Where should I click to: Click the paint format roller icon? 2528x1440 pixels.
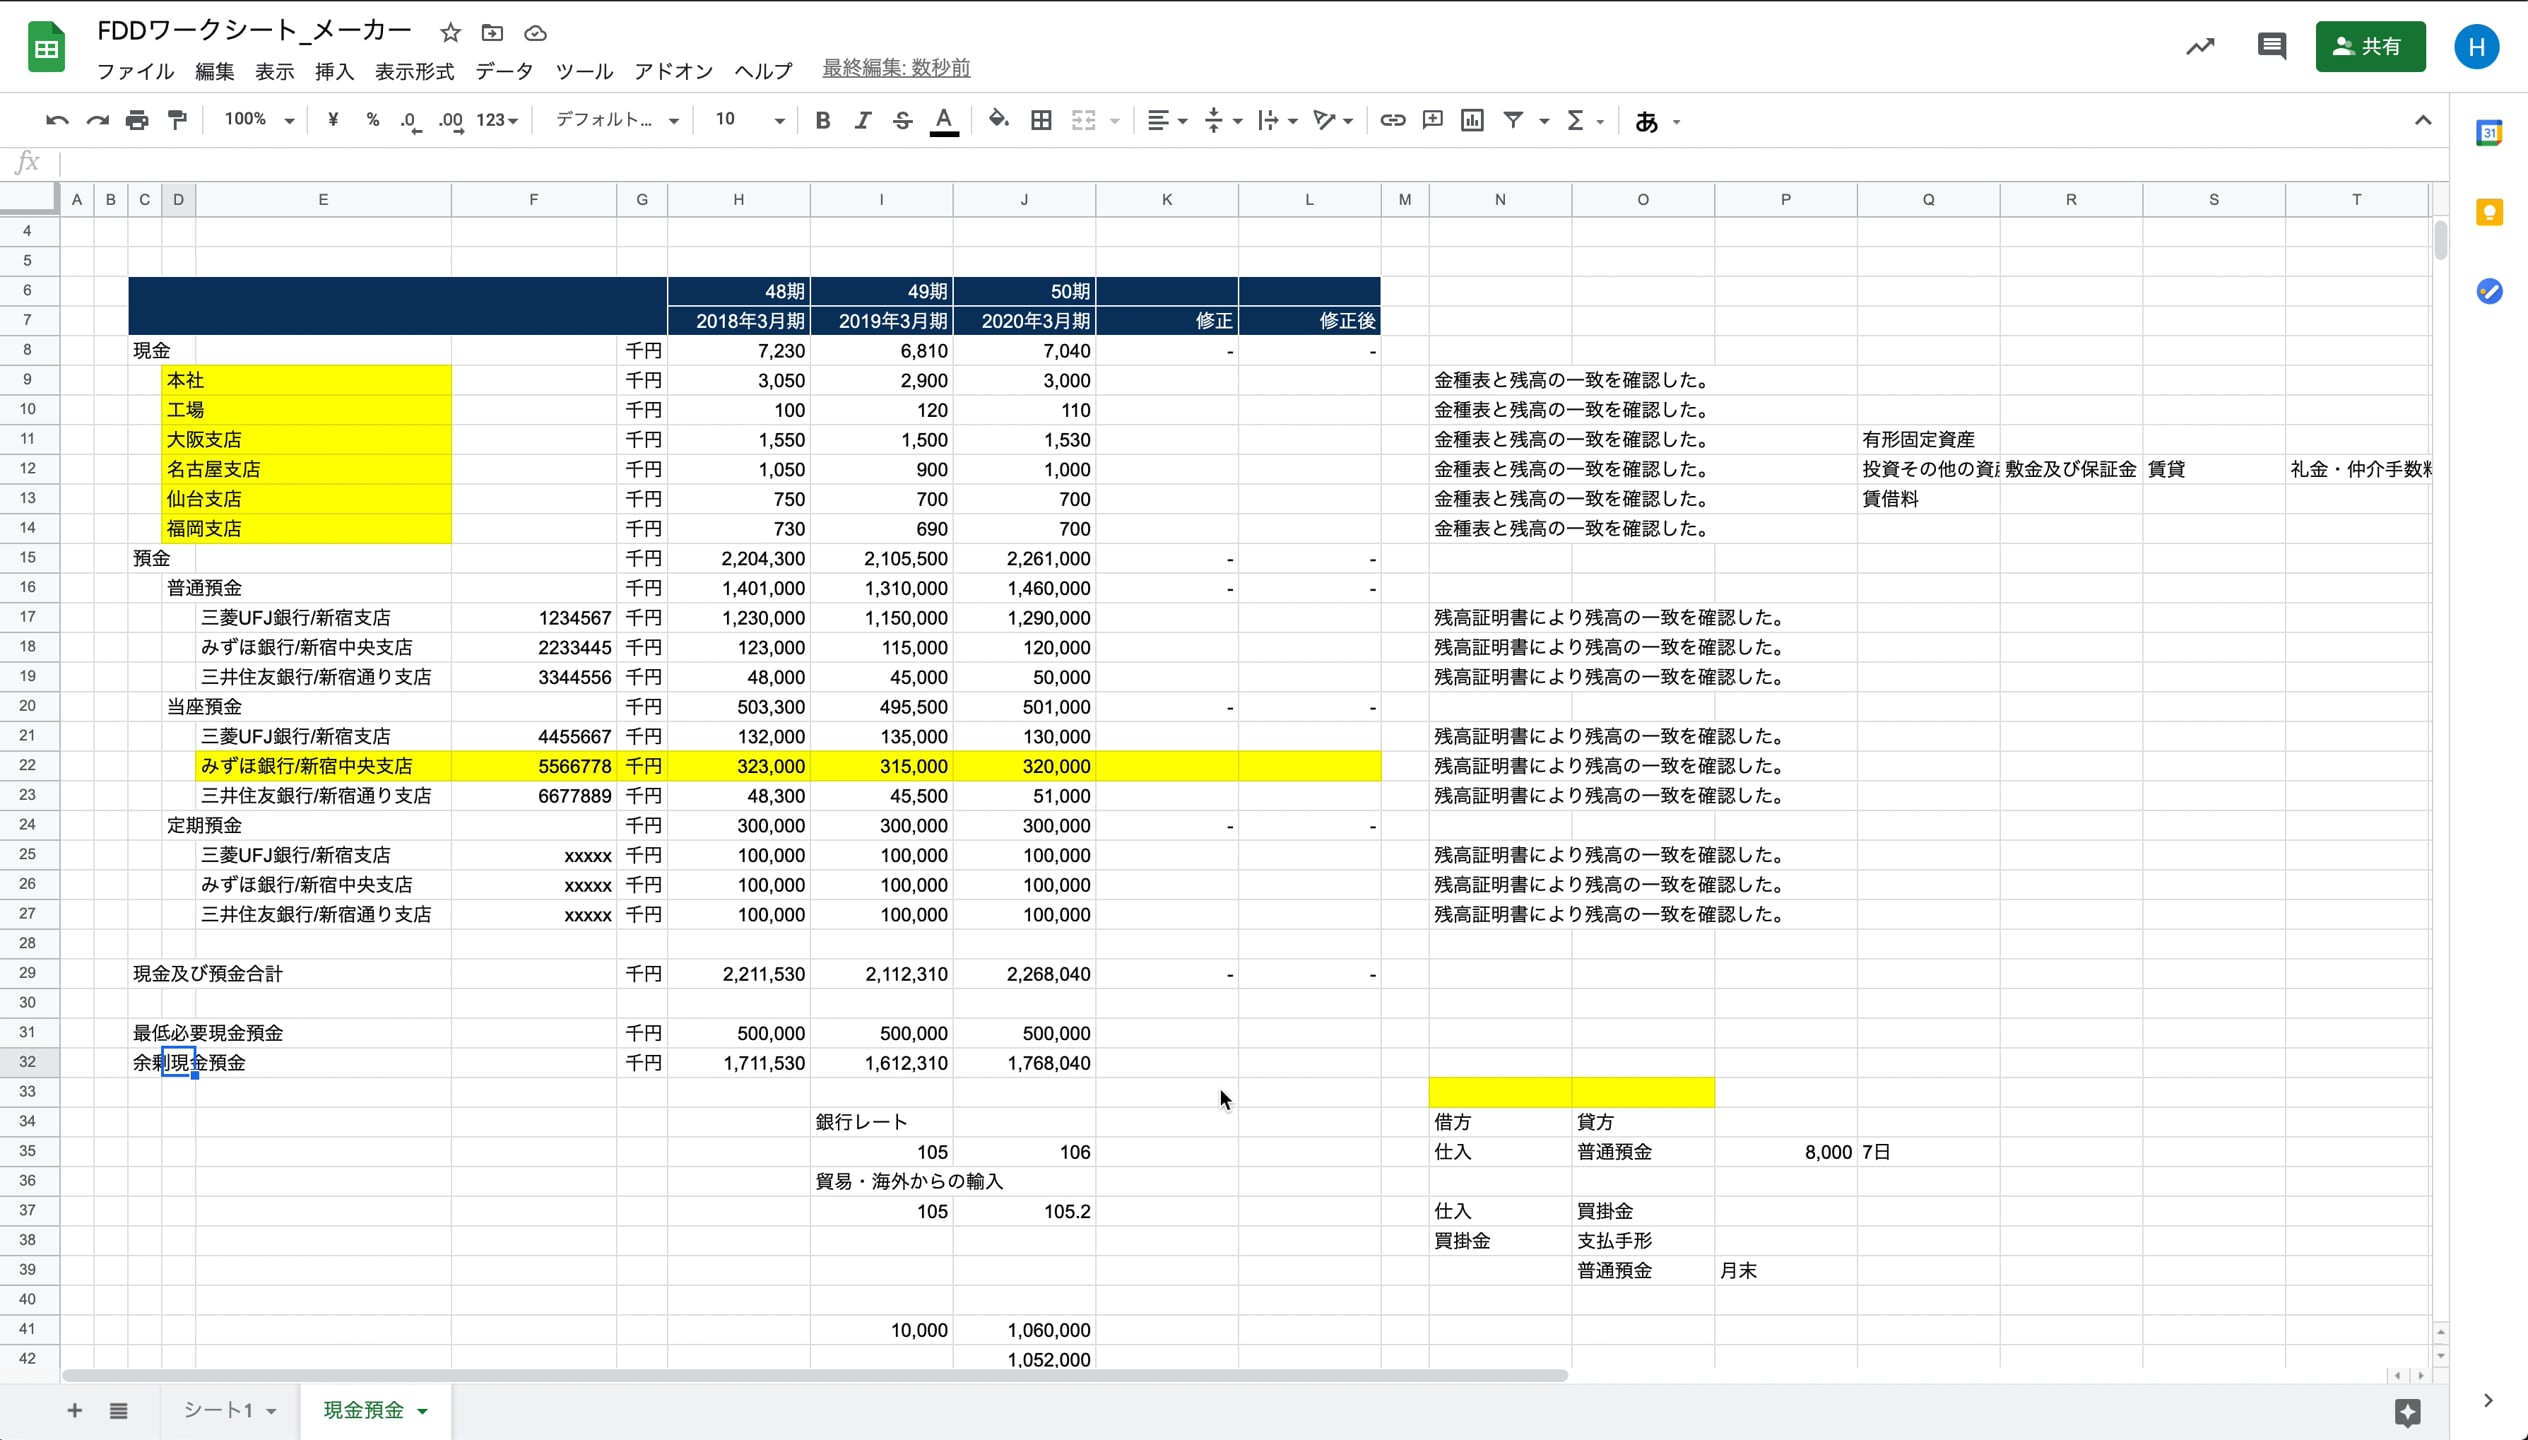(x=177, y=120)
